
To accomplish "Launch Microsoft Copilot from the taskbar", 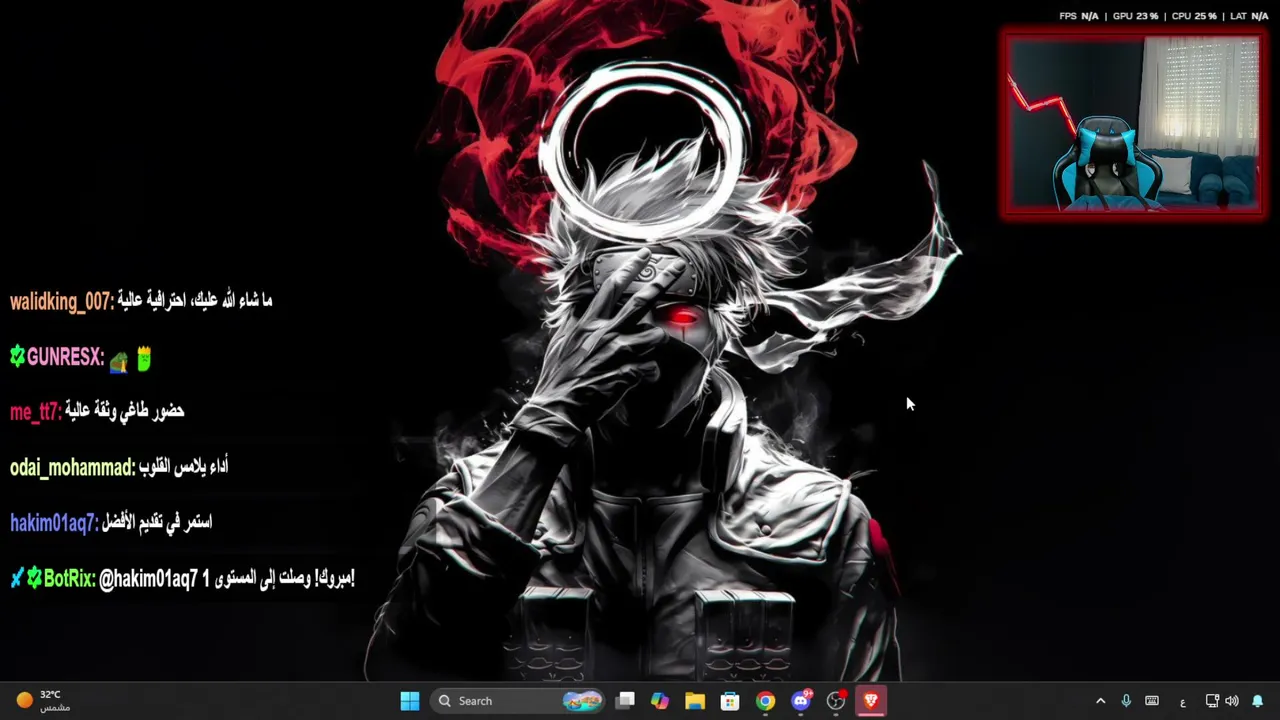I will point(660,701).
